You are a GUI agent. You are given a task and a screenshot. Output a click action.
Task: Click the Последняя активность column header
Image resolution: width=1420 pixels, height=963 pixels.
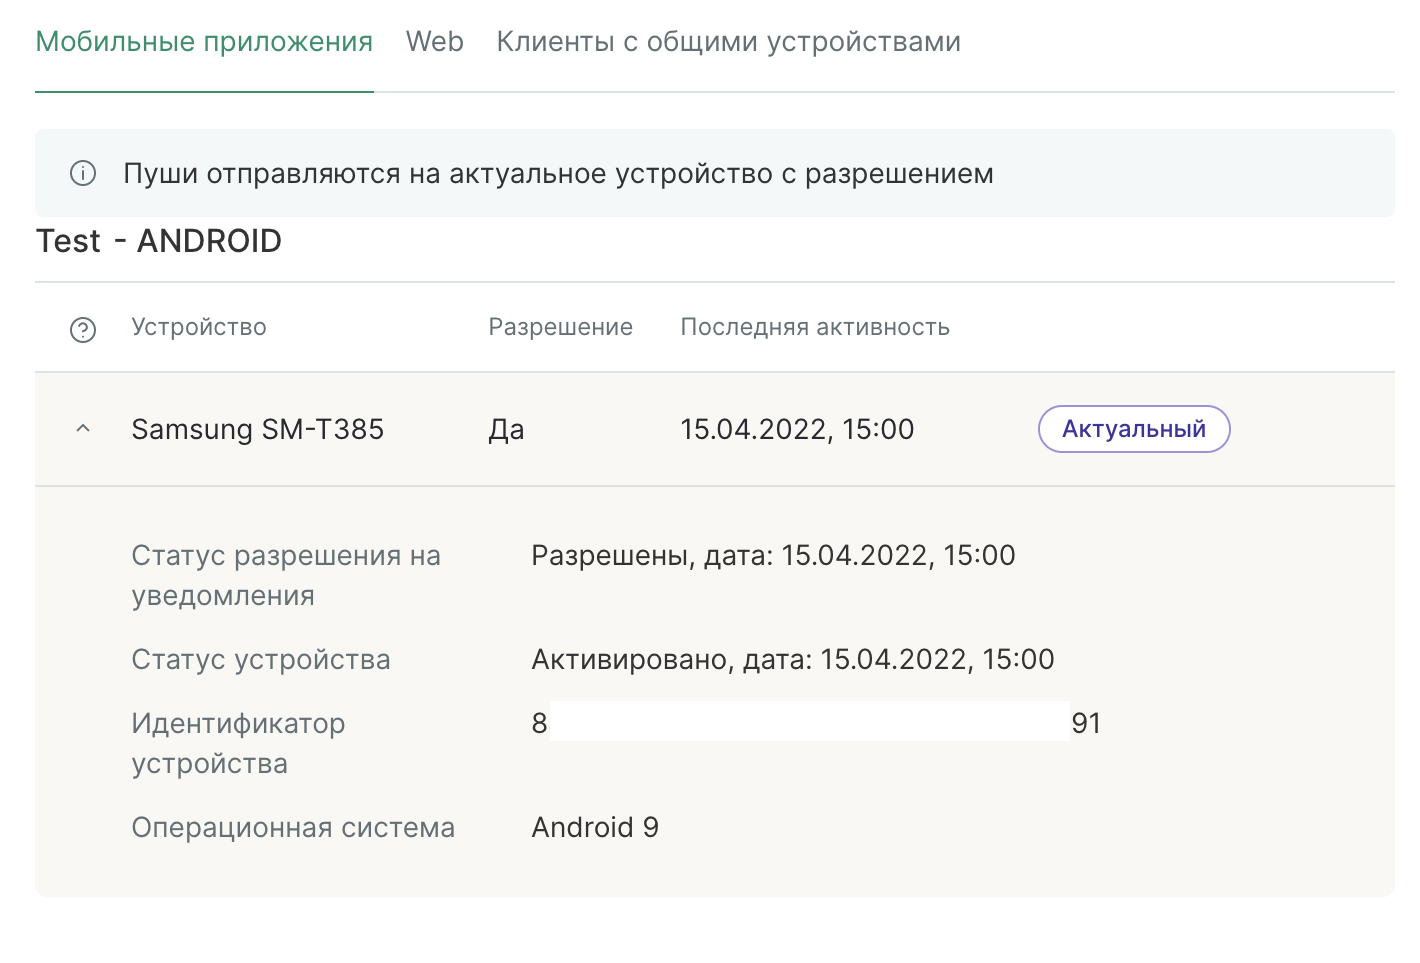(x=815, y=328)
